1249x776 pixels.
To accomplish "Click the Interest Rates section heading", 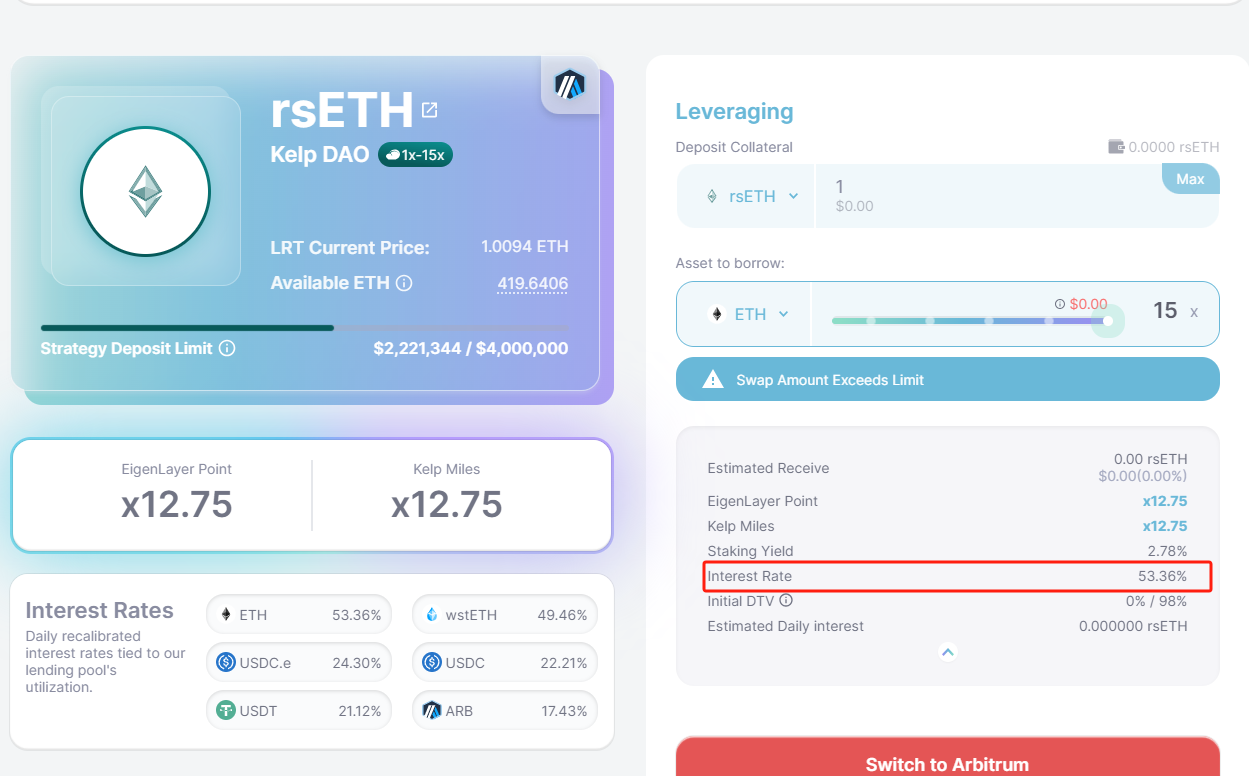I will 99,611.
